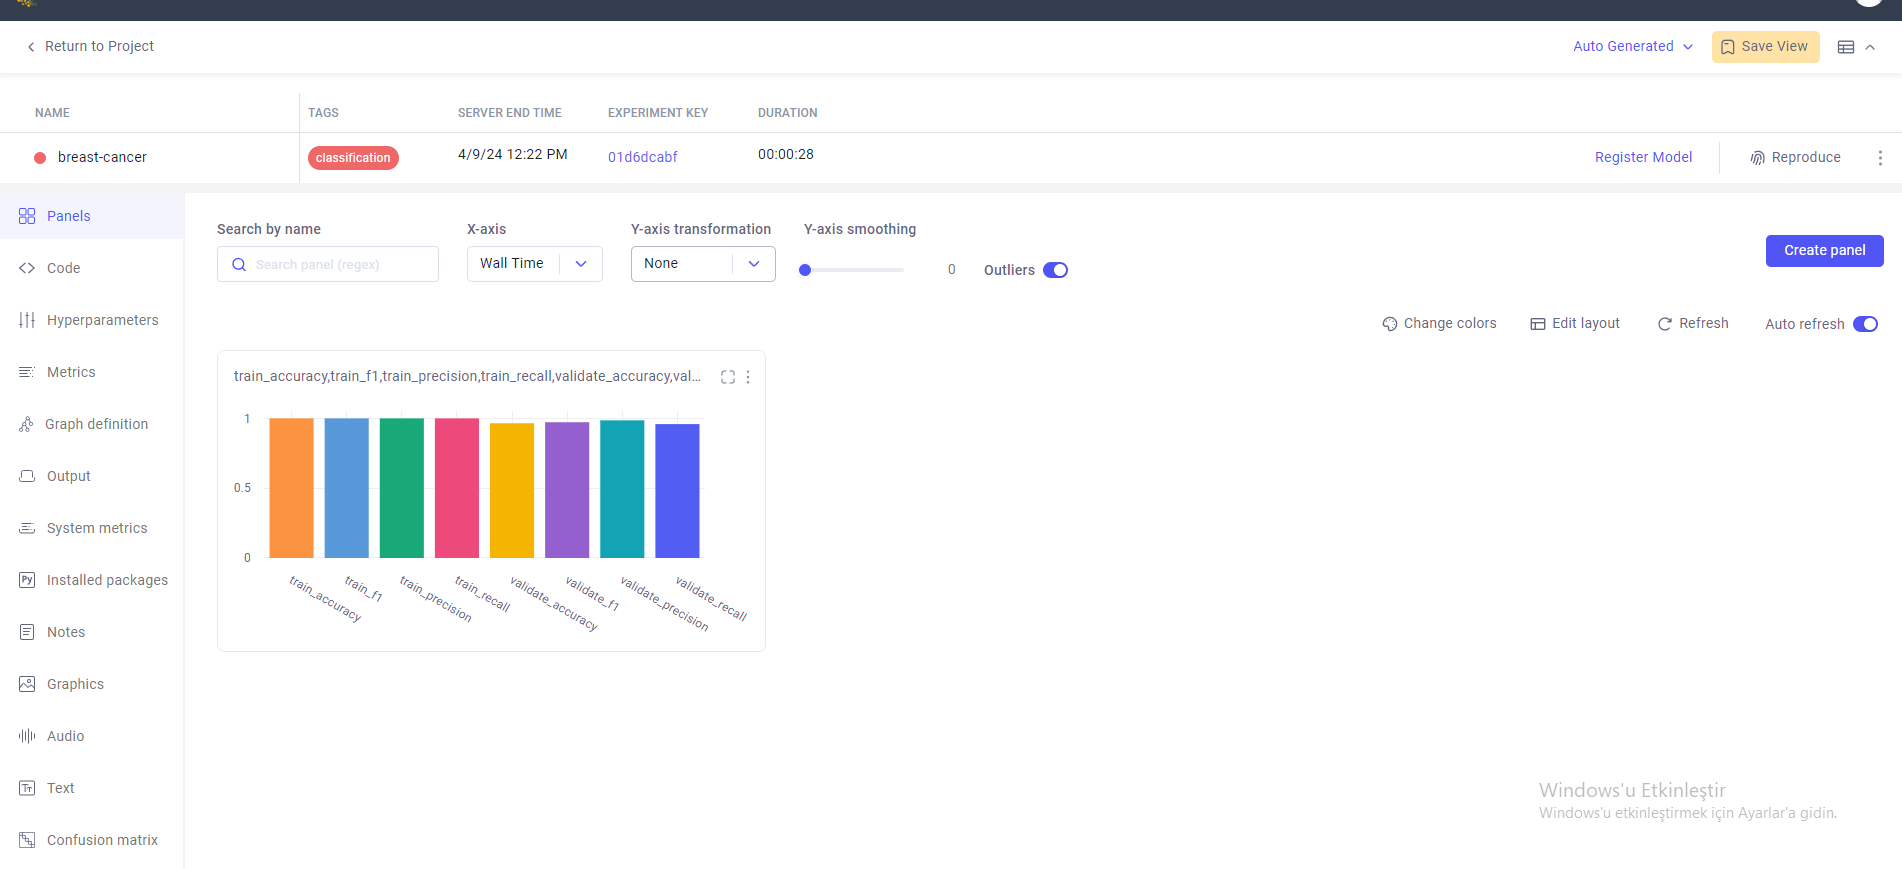Image resolution: width=1902 pixels, height=869 pixels.
Task: Click the Y-axis smoothing slider handle
Action: (x=805, y=270)
